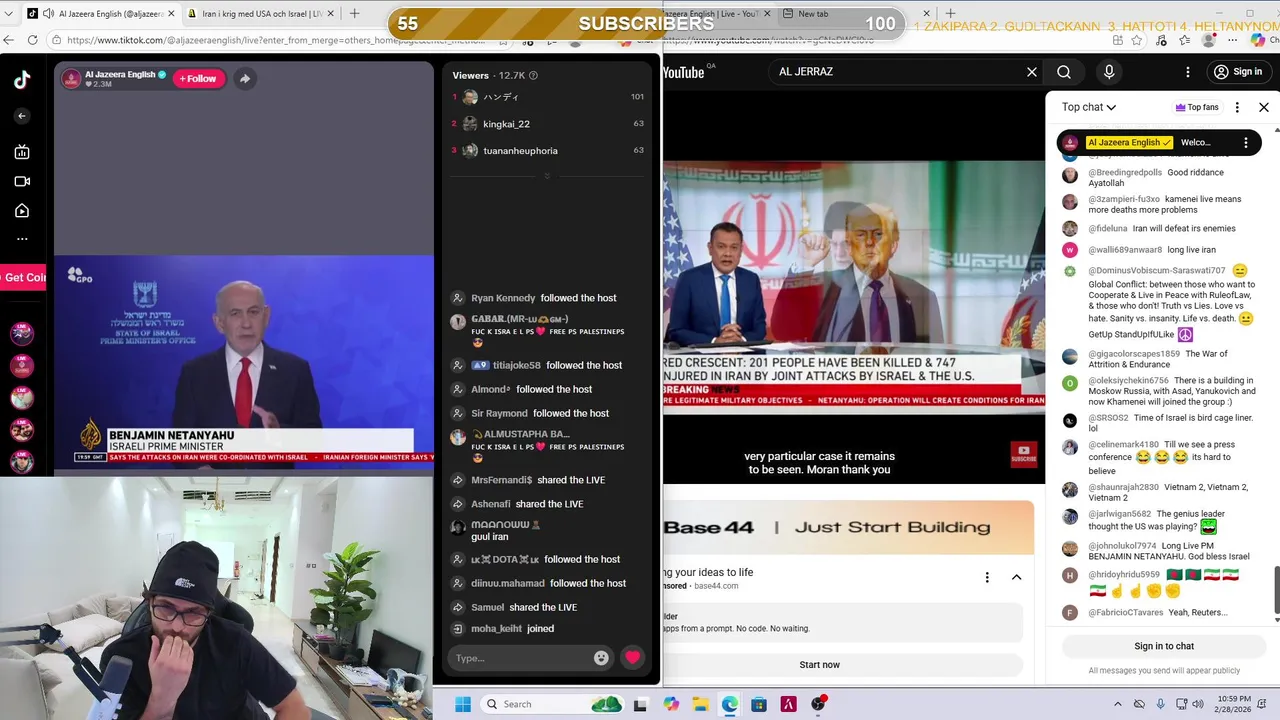The image size is (1280, 720).
Task: Open the calendar icon in TikTok sidebar
Action: (x=22, y=152)
